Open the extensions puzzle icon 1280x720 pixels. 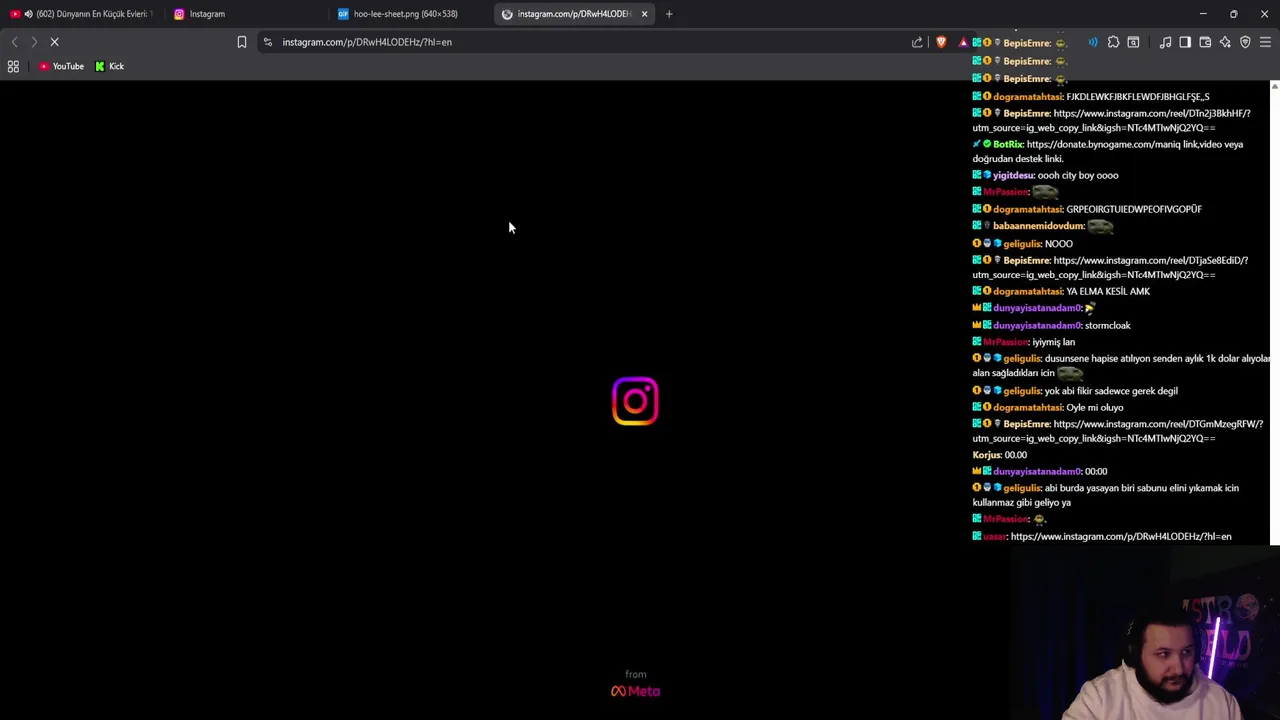point(1113,42)
